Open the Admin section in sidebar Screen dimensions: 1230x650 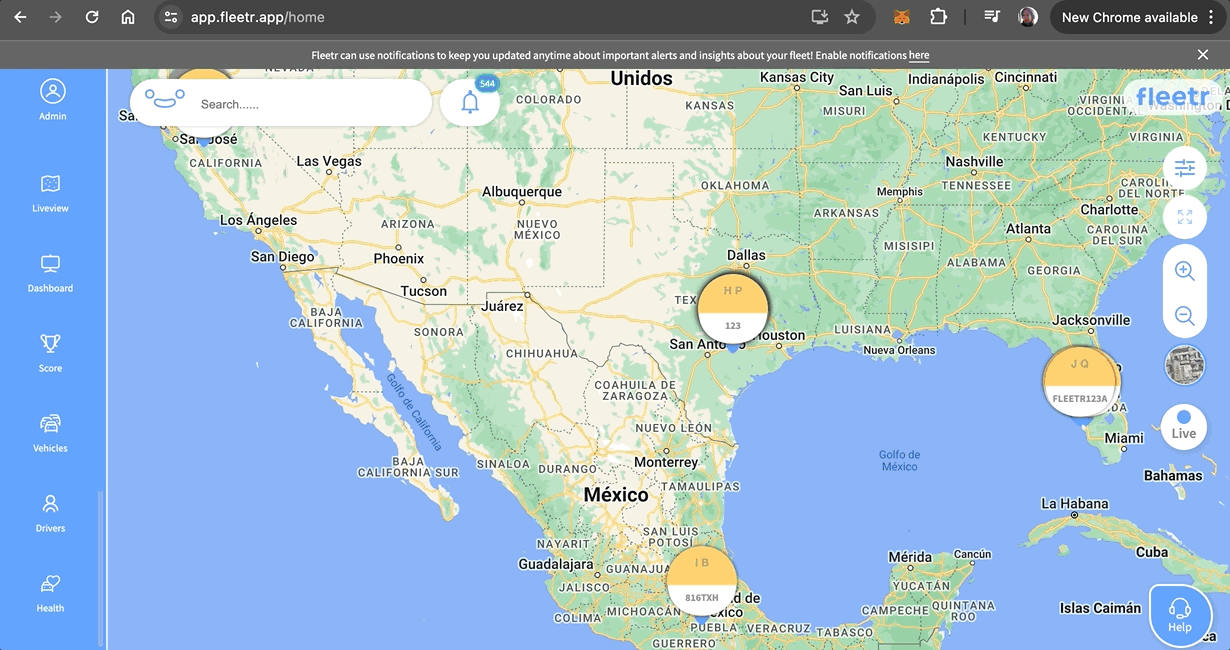click(52, 99)
